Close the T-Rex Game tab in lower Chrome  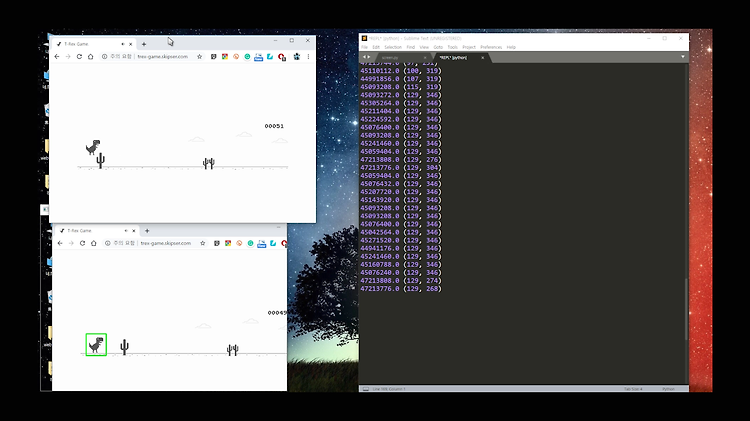(x=134, y=231)
